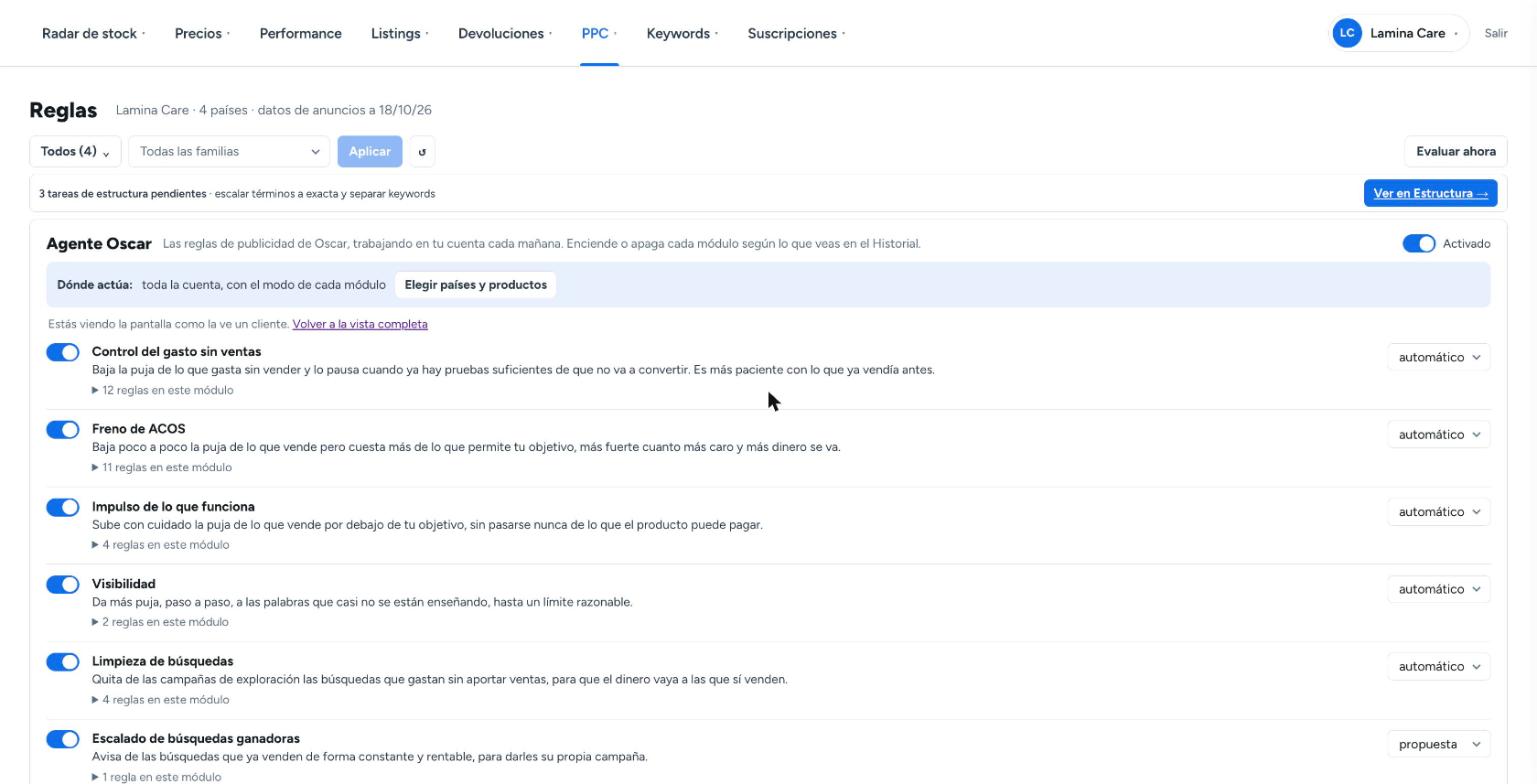
Task: Change Impulso de lo que funciona mode dropdown
Action: 1438,512
